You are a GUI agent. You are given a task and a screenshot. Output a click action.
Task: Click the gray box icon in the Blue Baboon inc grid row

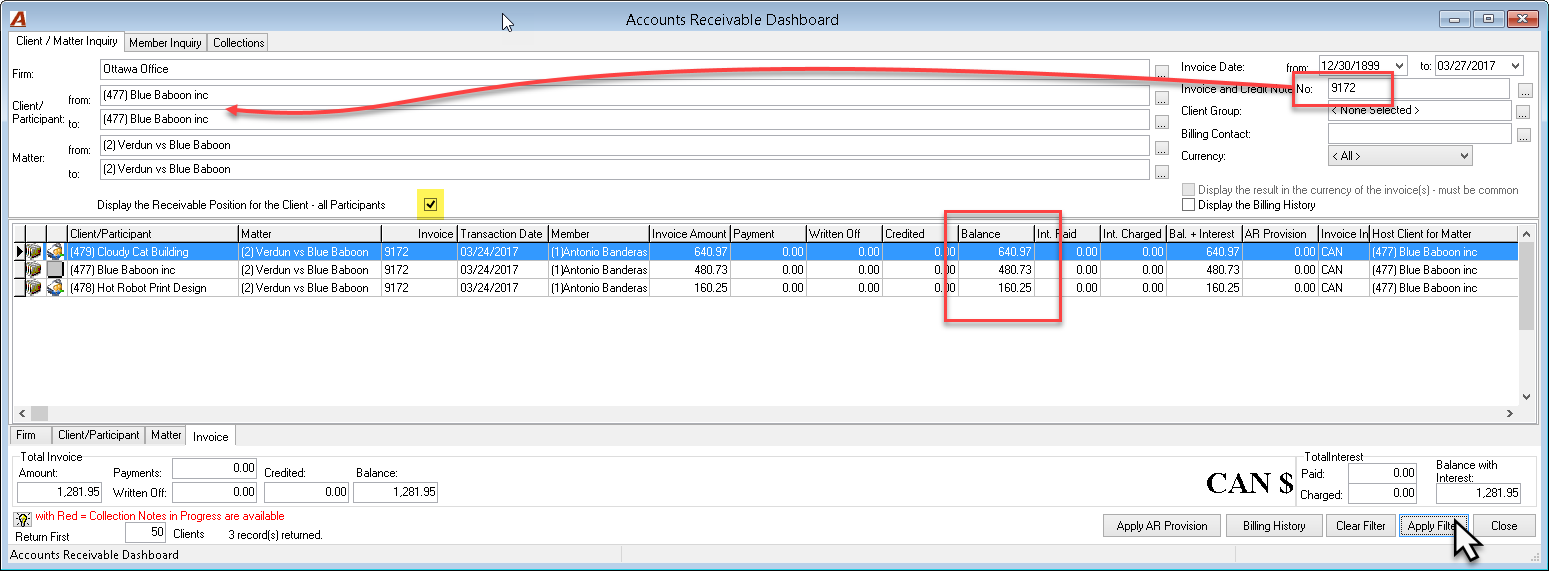pyautogui.click(x=56, y=270)
